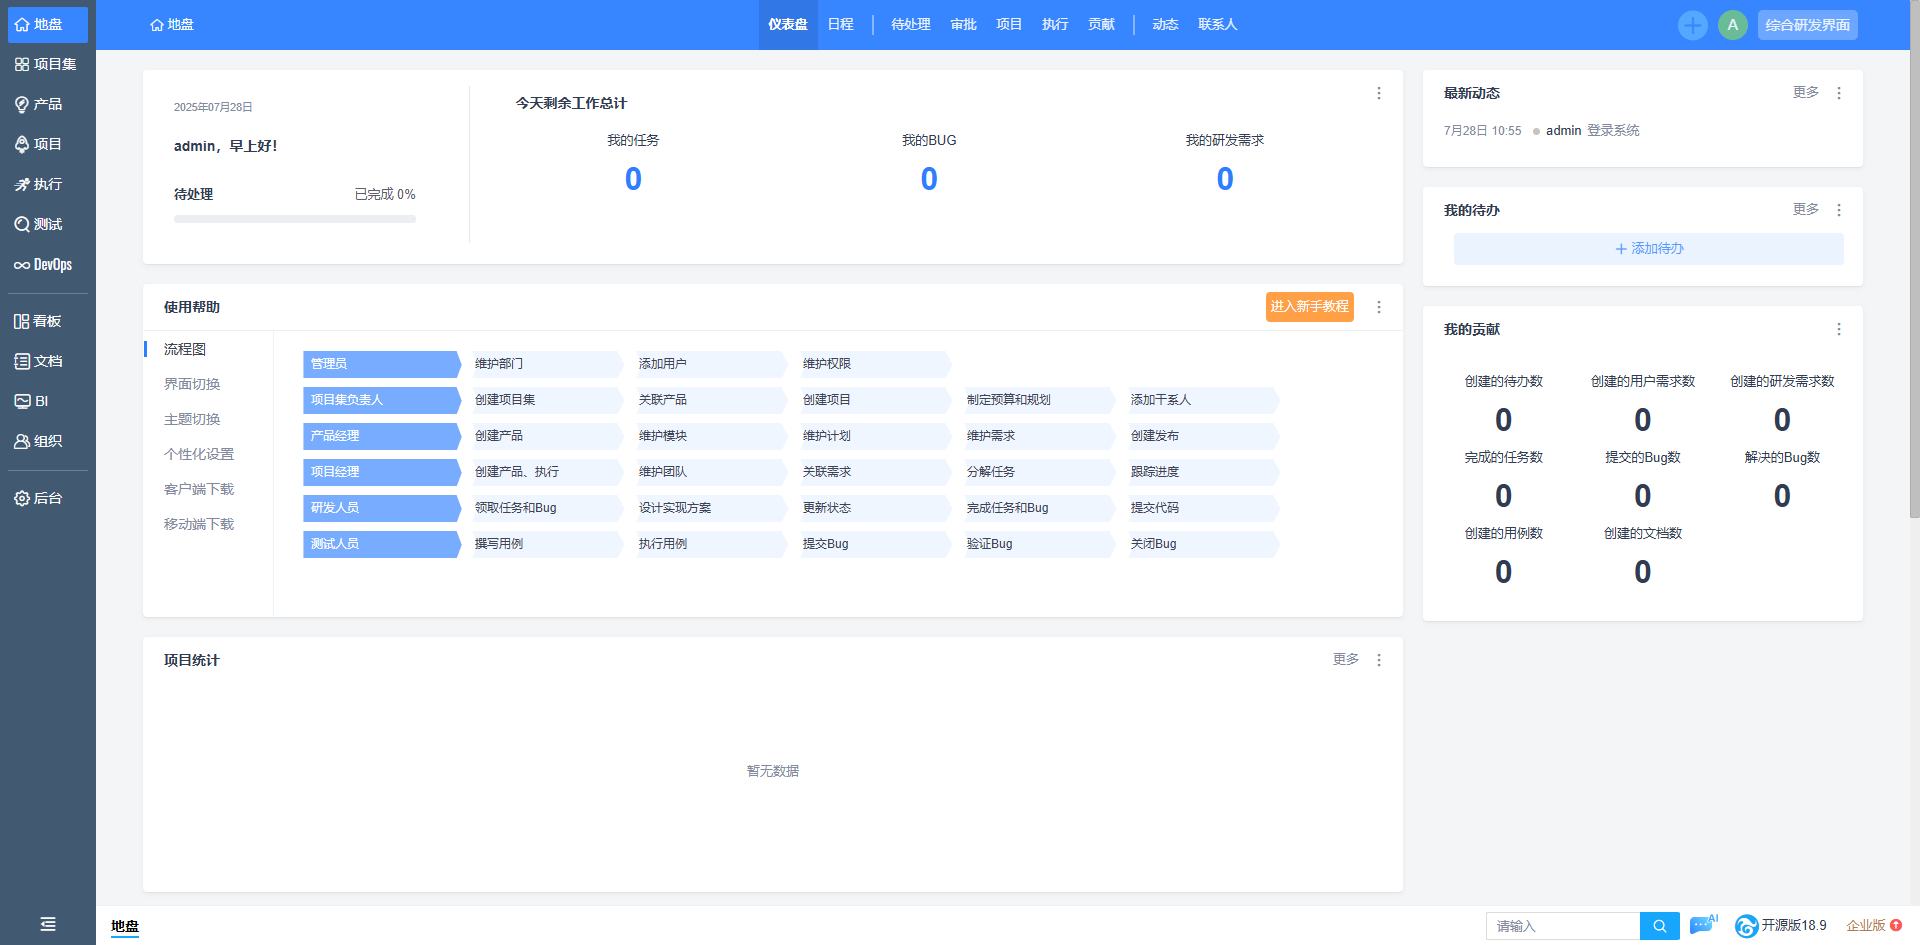Switch to the 项目 top tab
The height and width of the screenshot is (945, 1920).
[x=1009, y=25]
